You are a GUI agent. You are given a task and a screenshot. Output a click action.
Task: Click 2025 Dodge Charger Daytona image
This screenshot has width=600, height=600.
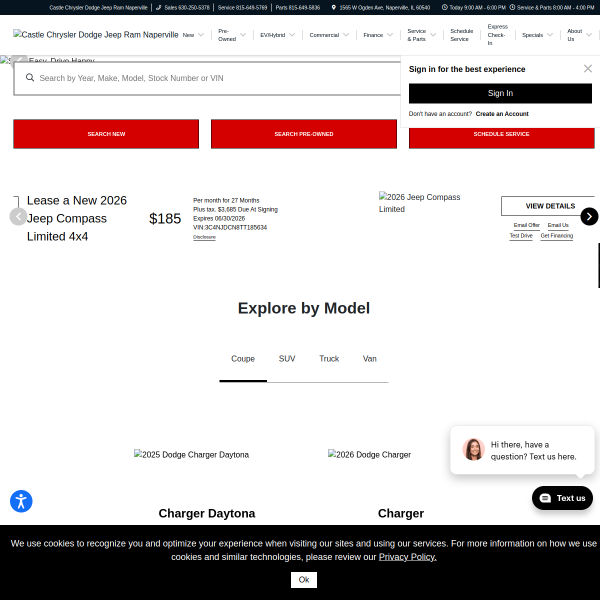tap(191, 455)
